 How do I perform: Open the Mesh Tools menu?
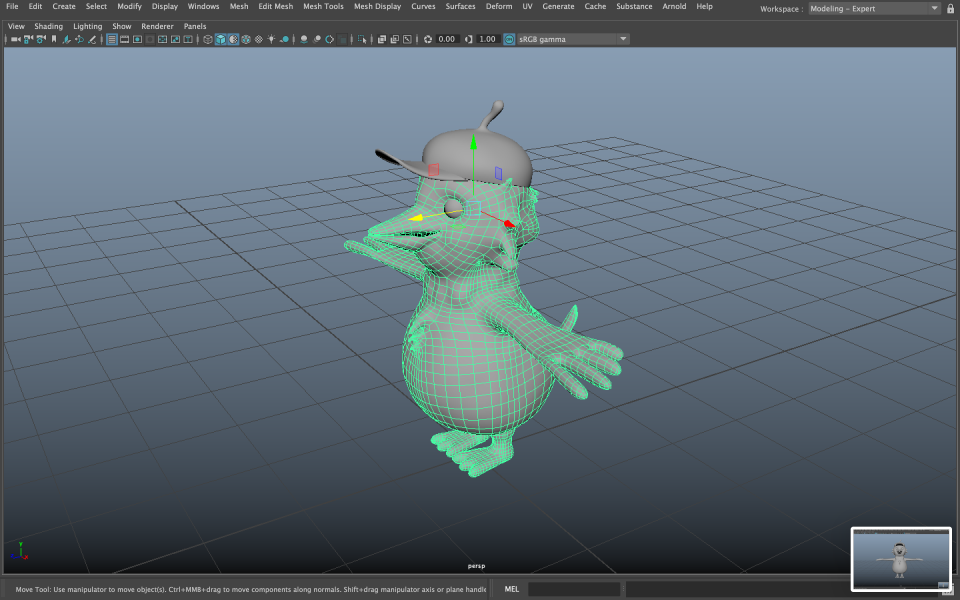click(323, 6)
